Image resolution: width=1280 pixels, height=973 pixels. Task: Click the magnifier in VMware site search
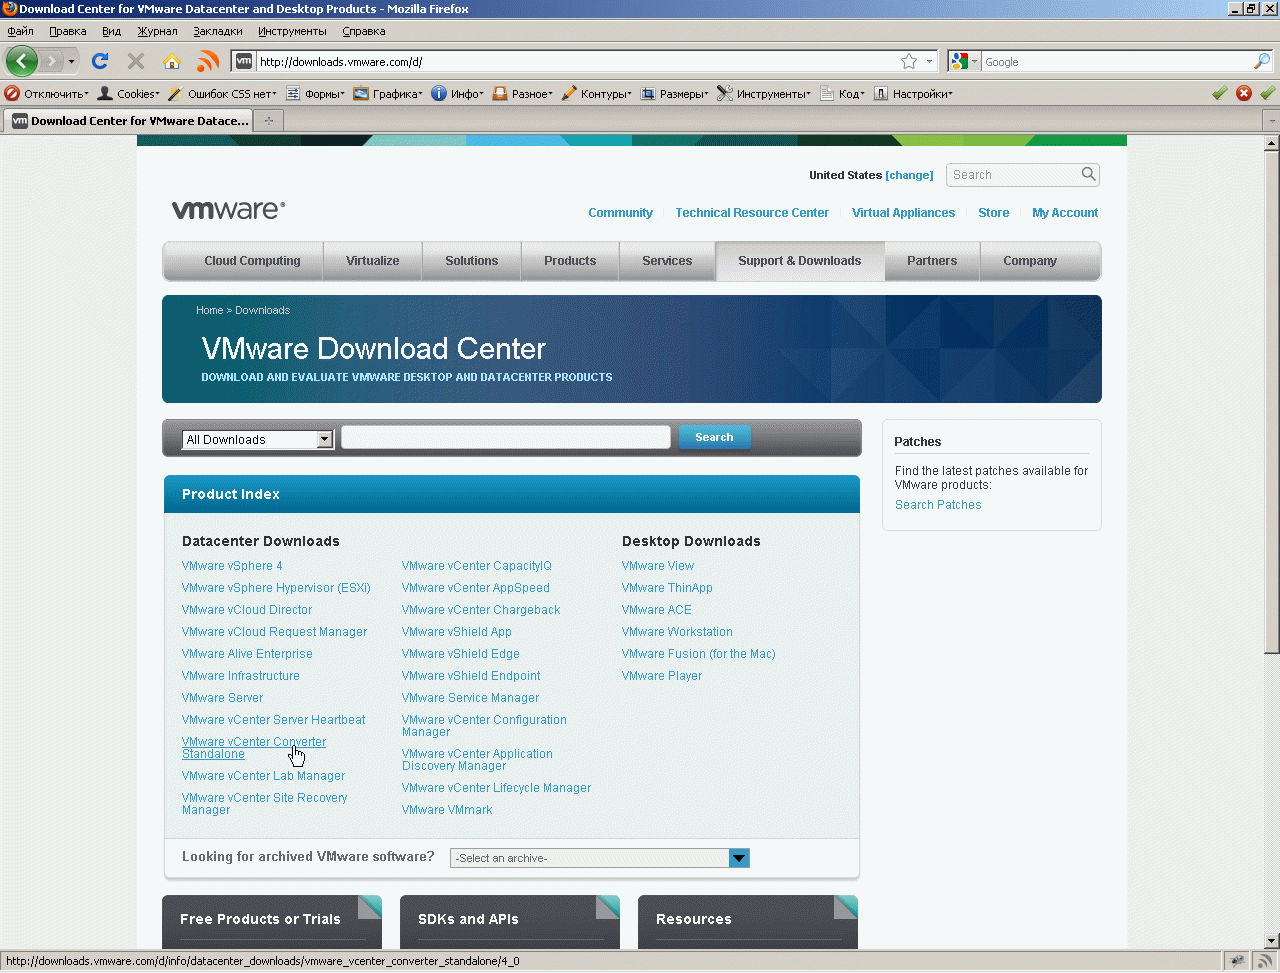coord(1088,175)
